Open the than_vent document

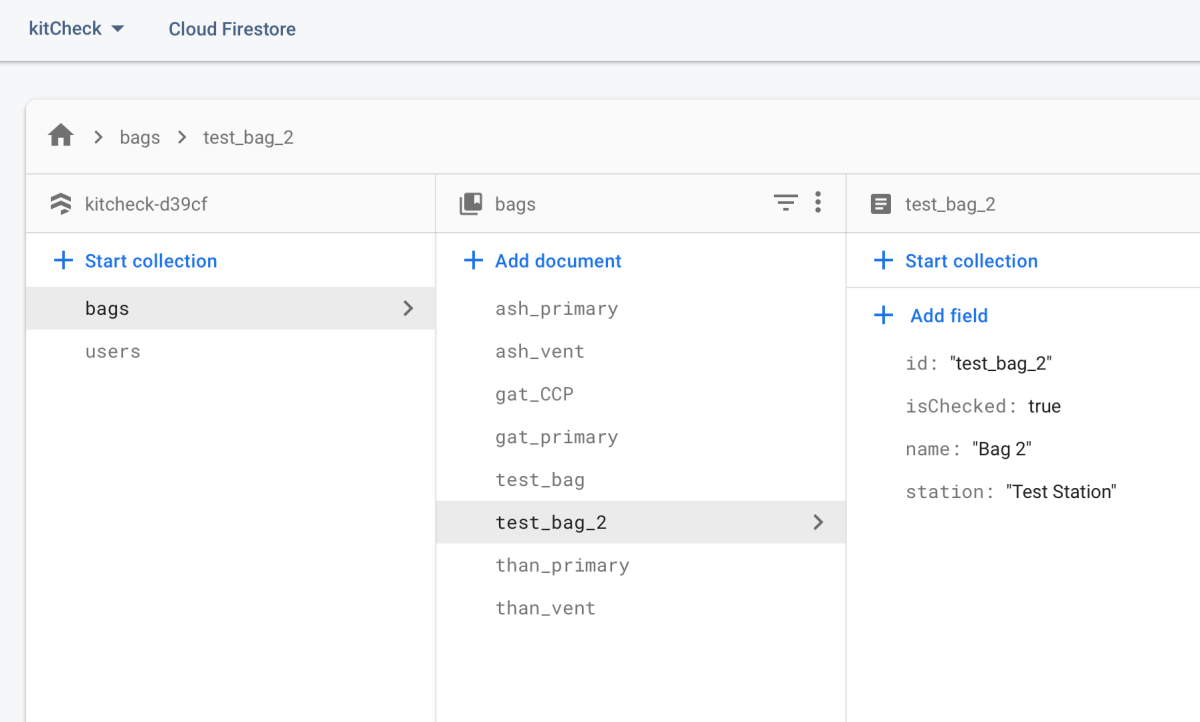(545, 608)
